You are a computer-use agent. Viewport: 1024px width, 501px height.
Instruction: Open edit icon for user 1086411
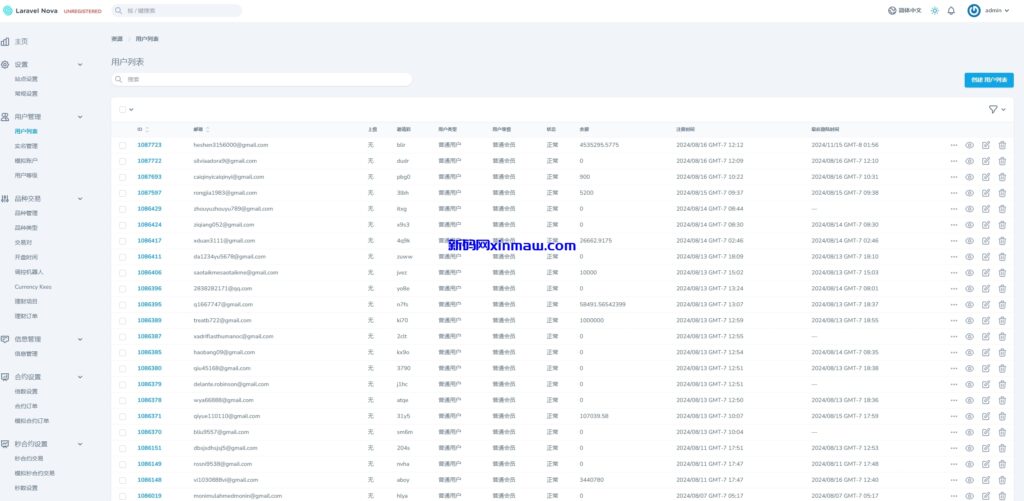pyautogui.click(x=986, y=257)
